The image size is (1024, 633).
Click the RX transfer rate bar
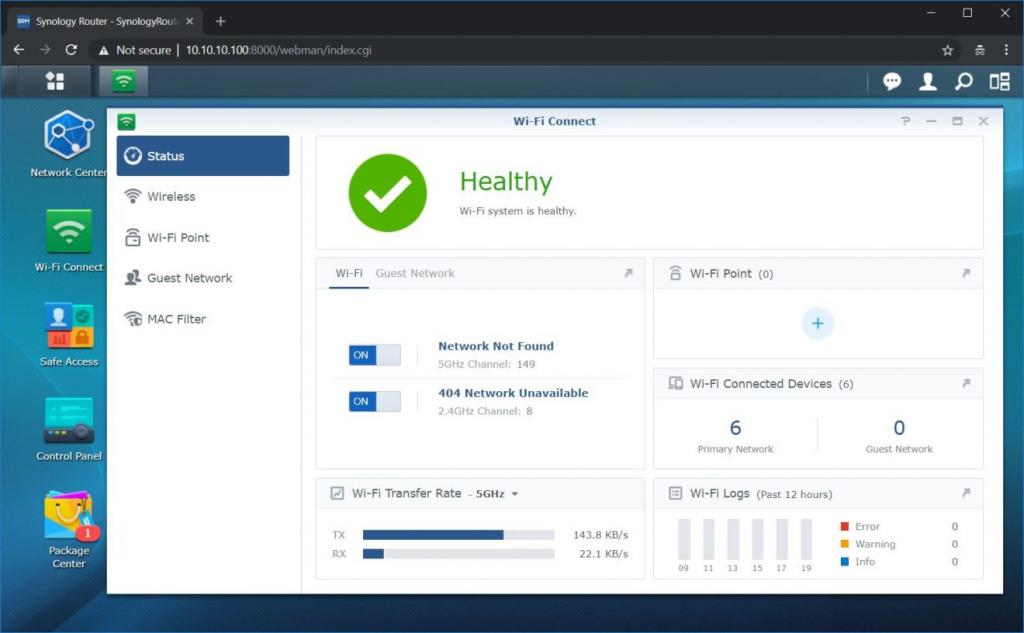tap(458, 554)
